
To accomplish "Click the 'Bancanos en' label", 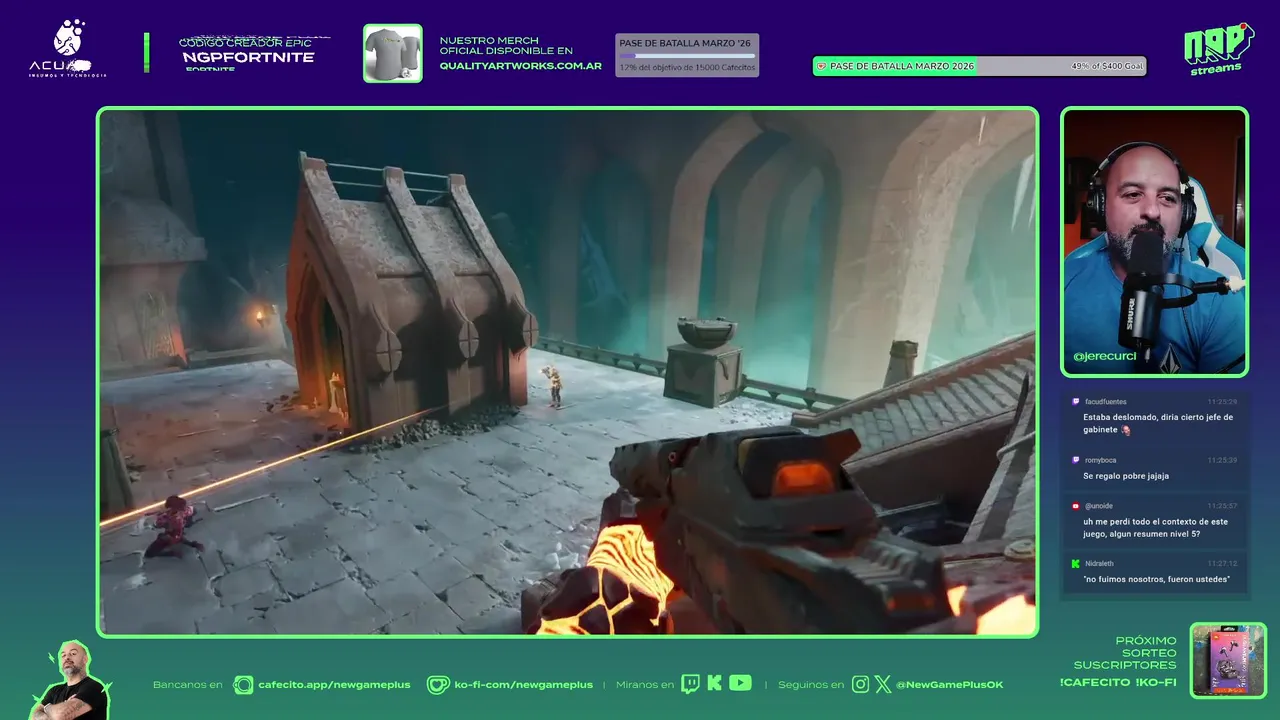I will pos(188,685).
